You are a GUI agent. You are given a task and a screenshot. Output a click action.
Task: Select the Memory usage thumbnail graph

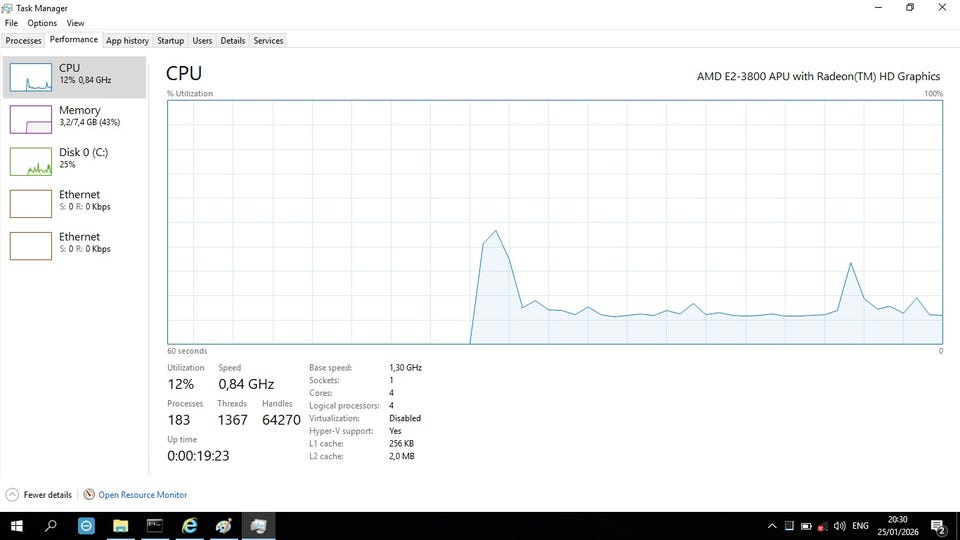click(x=31, y=119)
